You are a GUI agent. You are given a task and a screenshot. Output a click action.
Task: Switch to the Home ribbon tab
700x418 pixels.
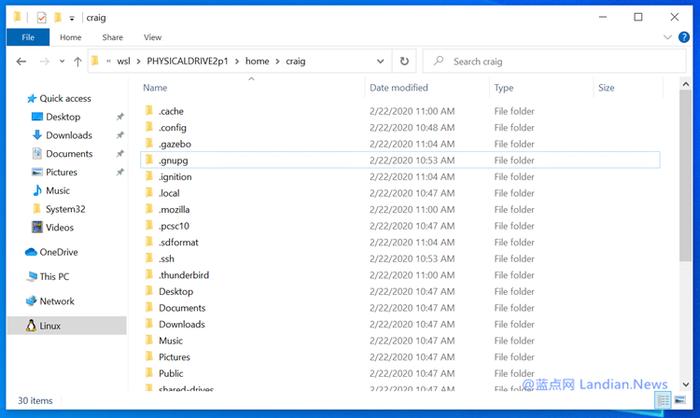click(71, 38)
